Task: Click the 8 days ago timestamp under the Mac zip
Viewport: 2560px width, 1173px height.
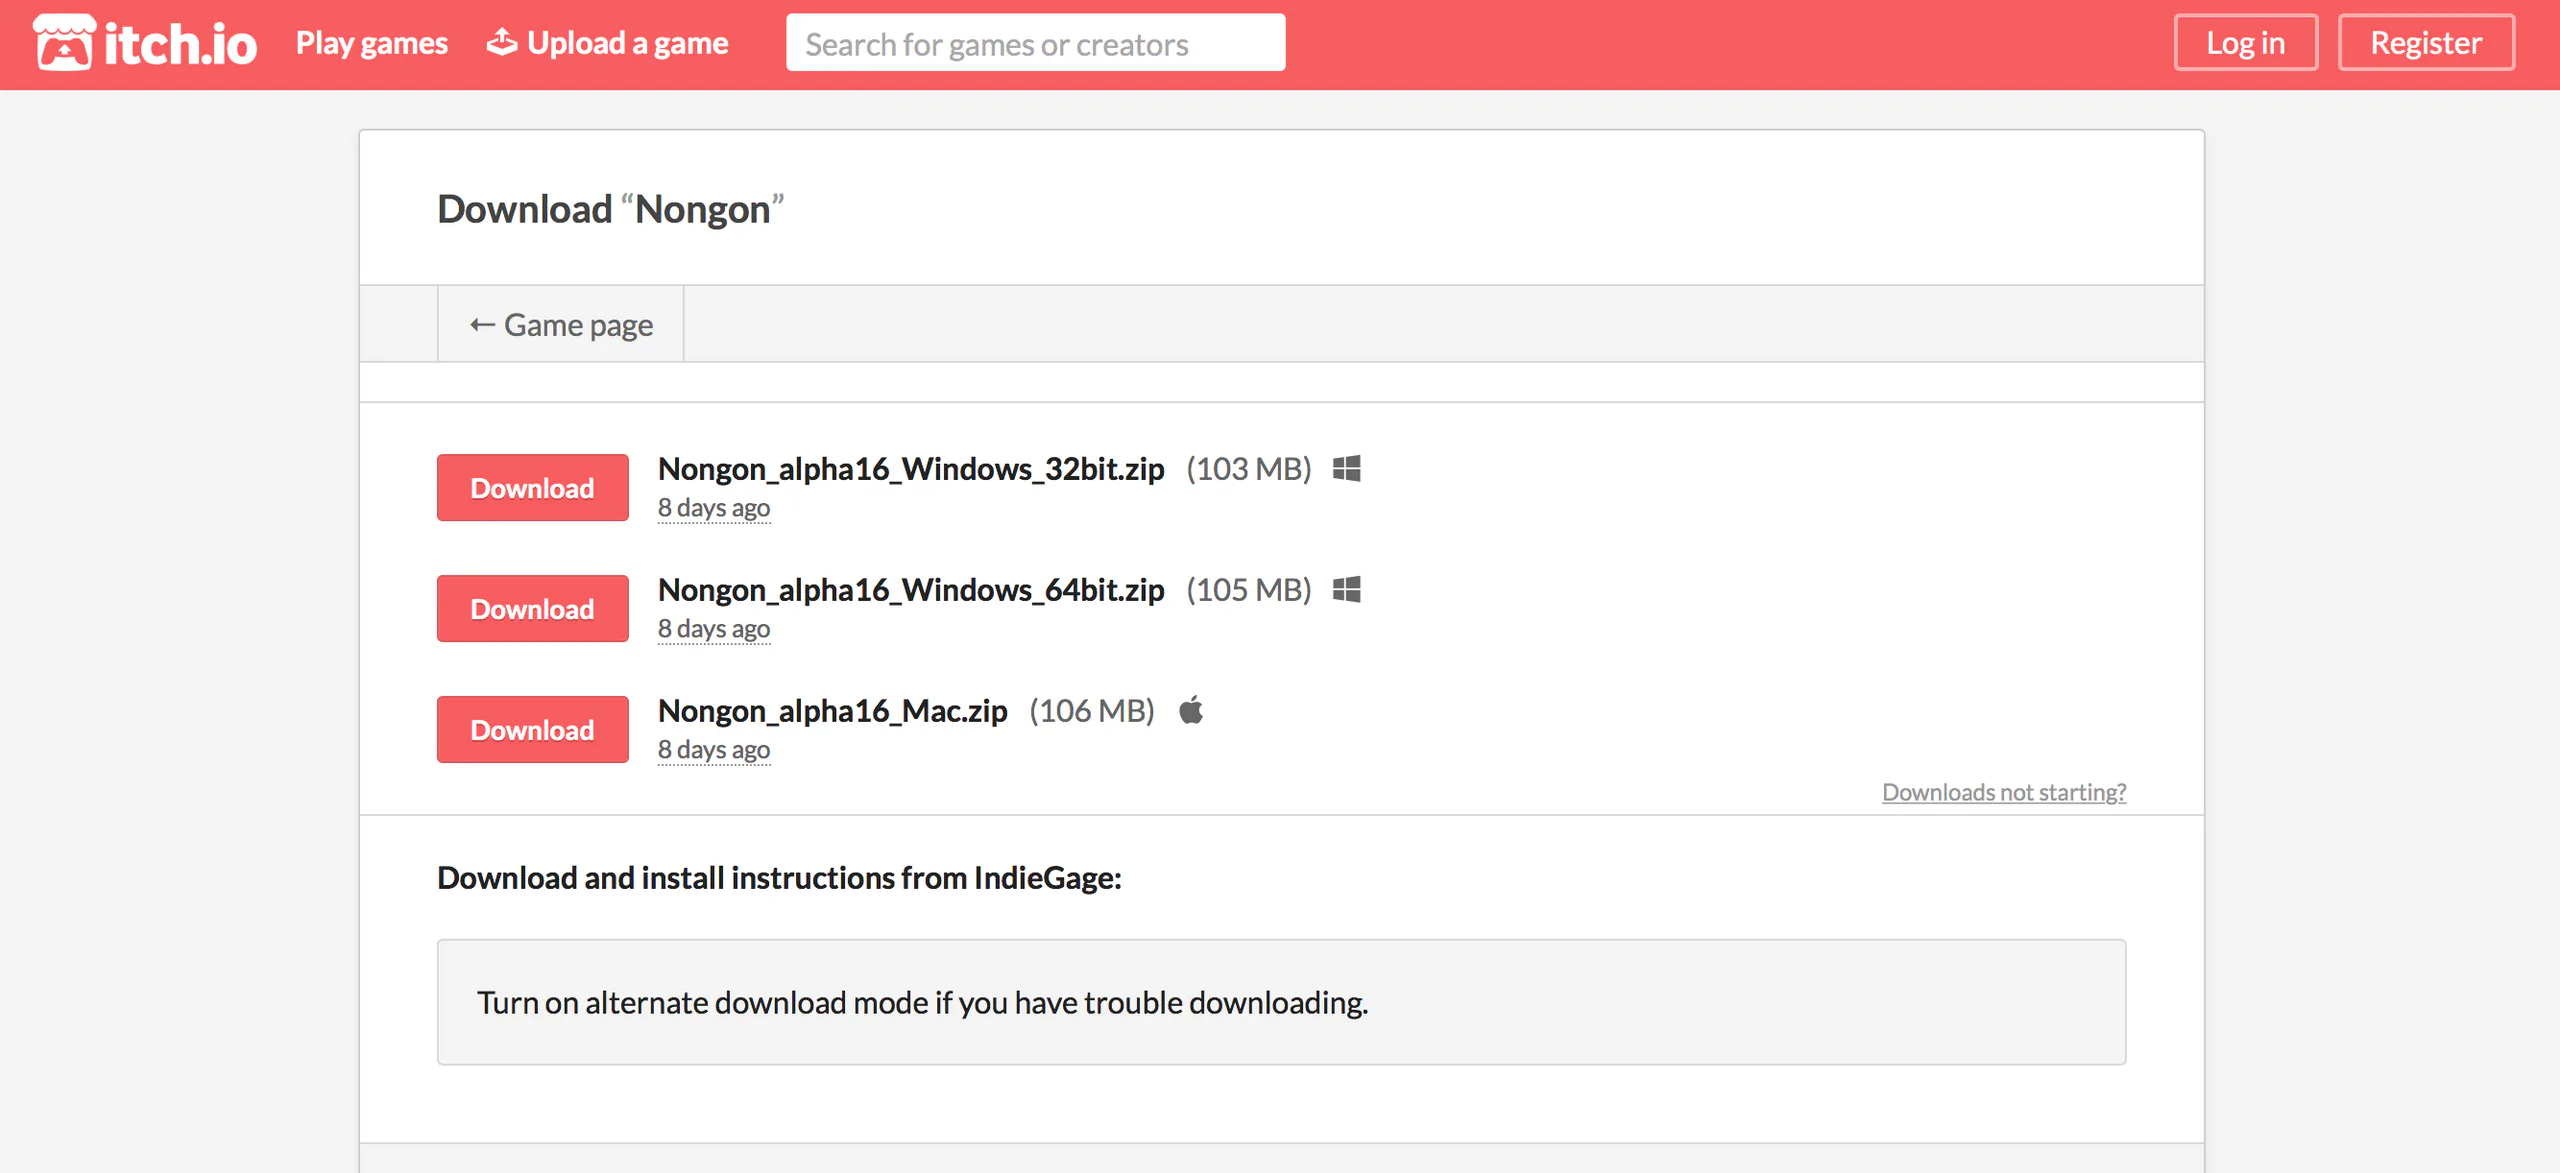Action: [x=714, y=750]
